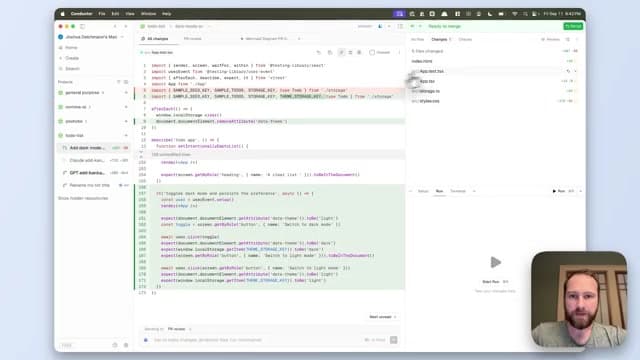Click the copy icon in diff toolbar
Image resolution: width=640 pixels, height=360 pixels.
(330, 53)
